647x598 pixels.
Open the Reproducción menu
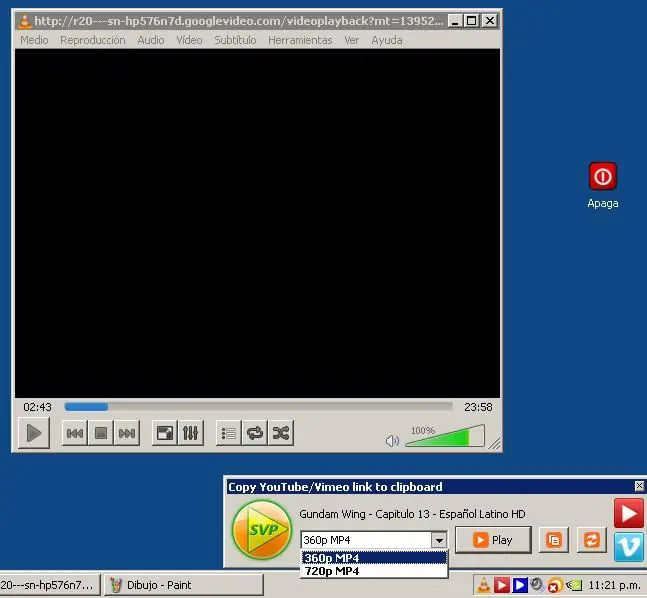92,40
